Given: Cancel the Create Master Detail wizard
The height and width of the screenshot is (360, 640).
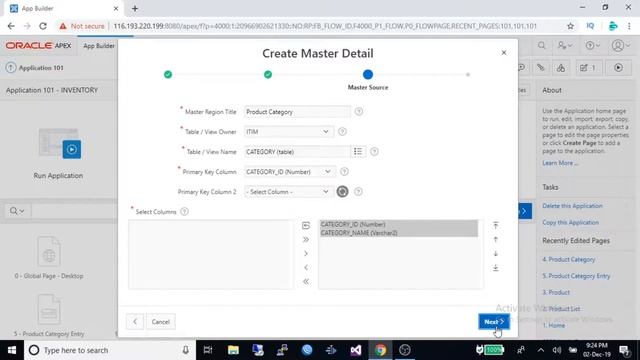Looking at the screenshot, I should (x=160, y=322).
